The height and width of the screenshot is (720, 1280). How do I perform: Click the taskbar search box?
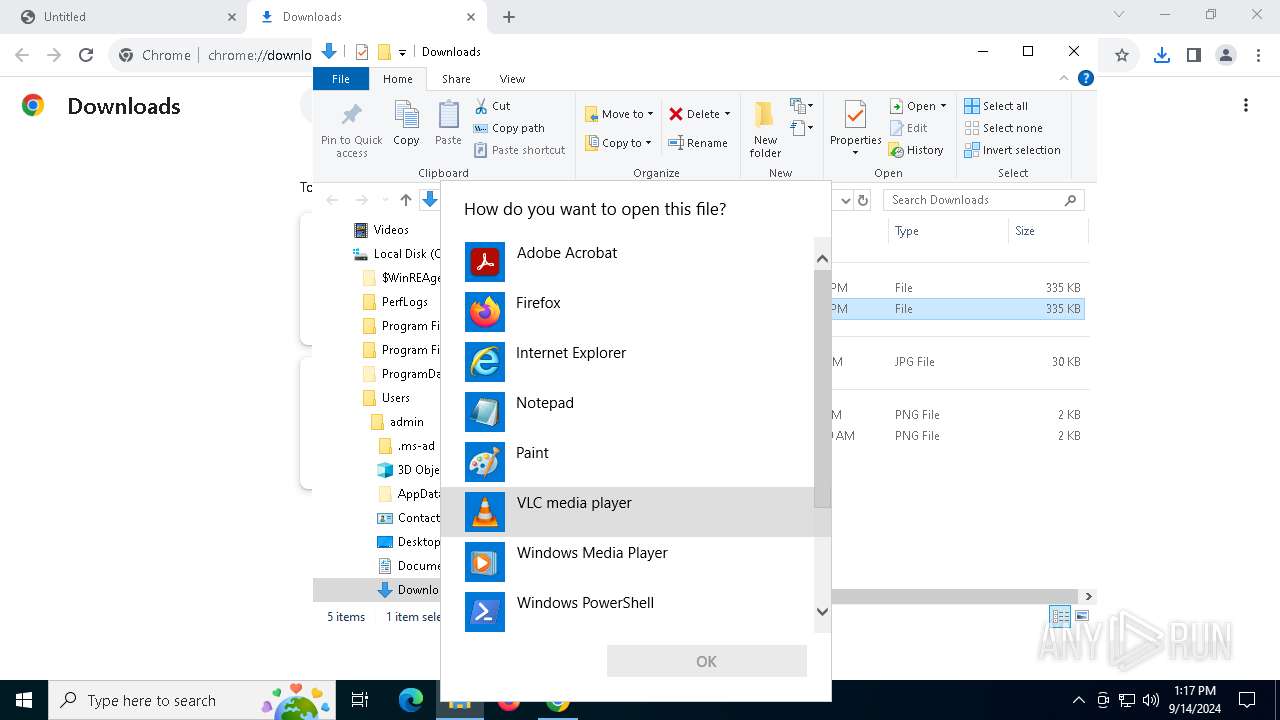point(193,701)
